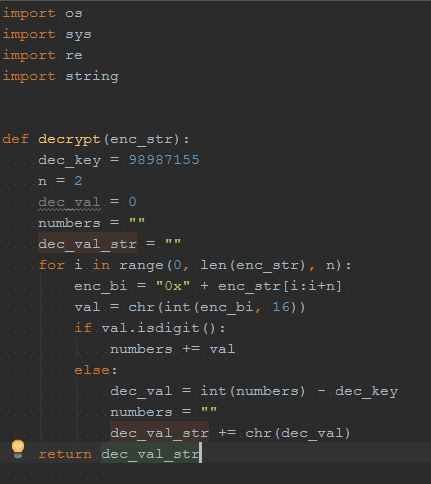The height and width of the screenshot is (484, 431).
Task: Click 'enc_bi' in the enc_bi = "0x" line
Action: pos(101,286)
